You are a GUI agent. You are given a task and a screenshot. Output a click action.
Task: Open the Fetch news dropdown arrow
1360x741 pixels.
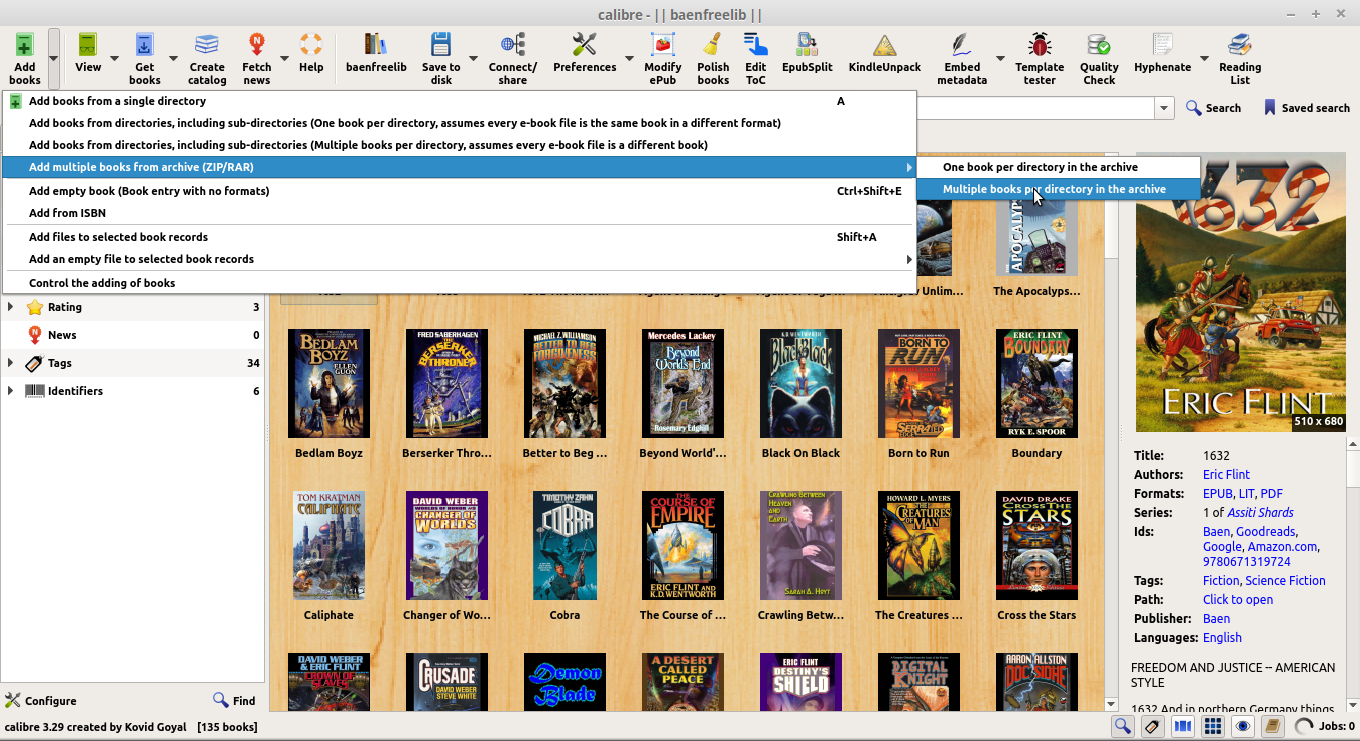point(284,59)
